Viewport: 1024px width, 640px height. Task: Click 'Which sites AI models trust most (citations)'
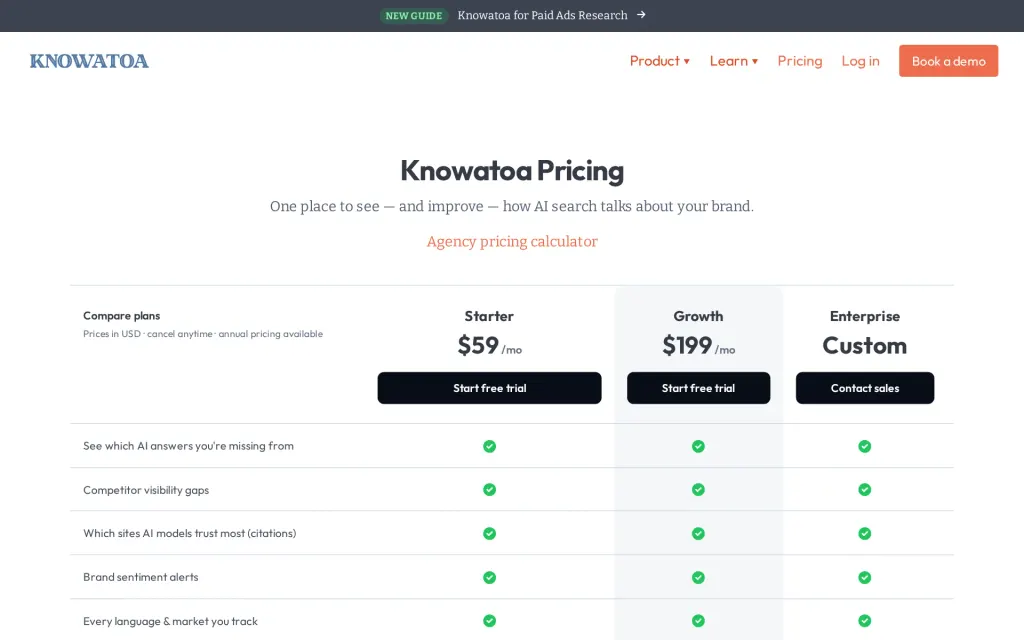click(189, 534)
